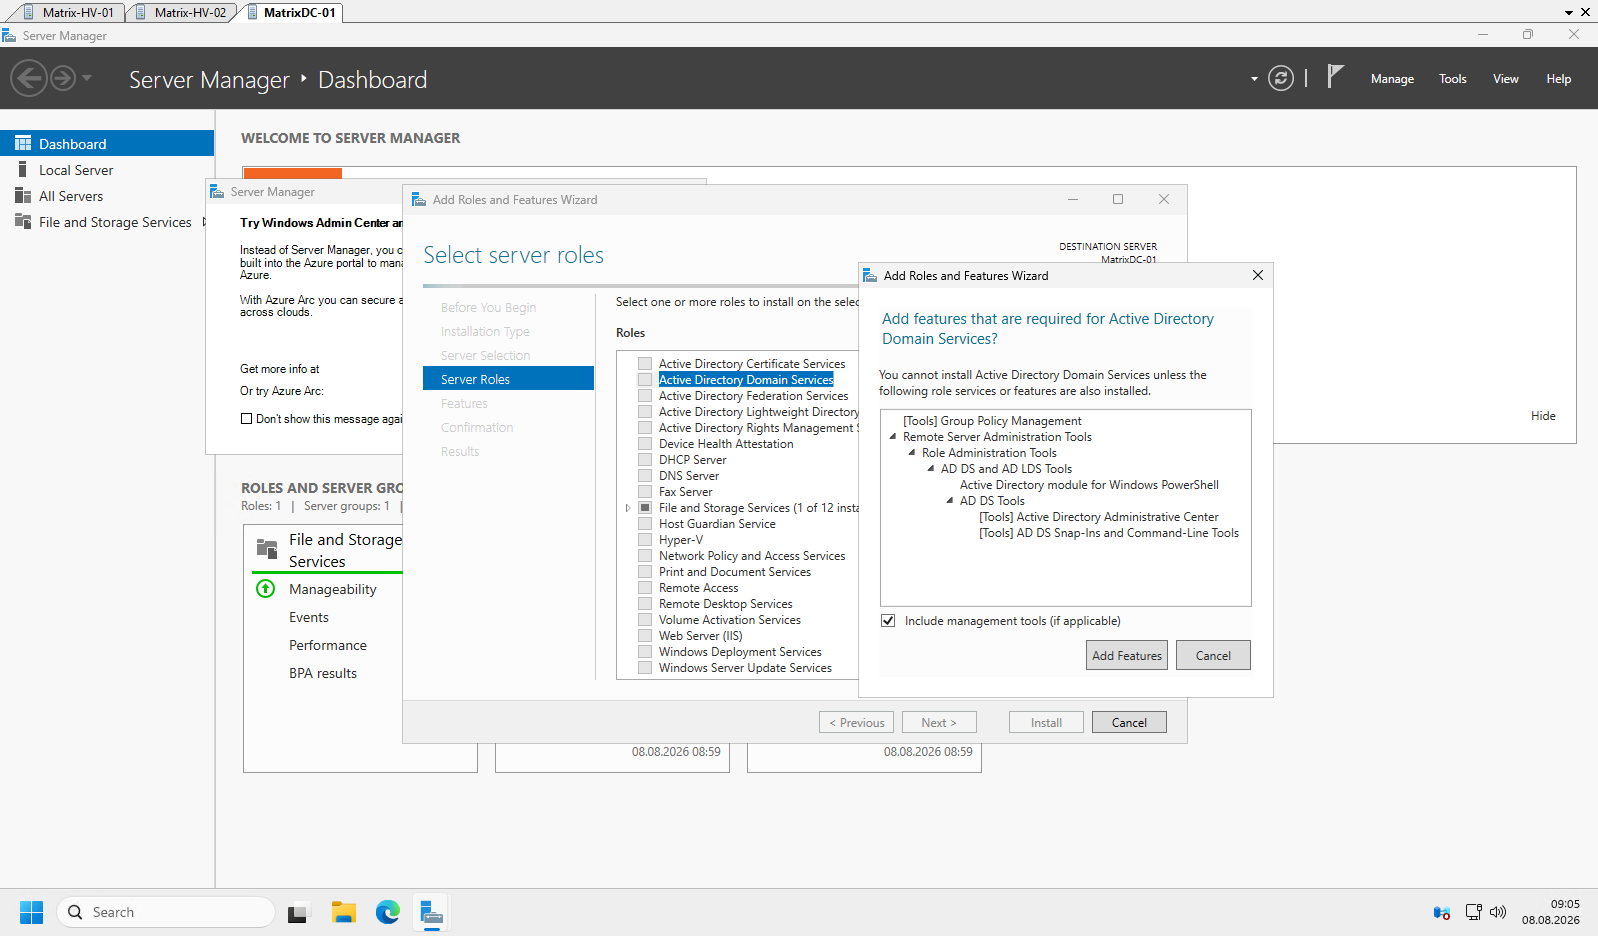This screenshot has width=1598, height=936.
Task: Collapse Role Administration Tools node
Action: (912, 452)
